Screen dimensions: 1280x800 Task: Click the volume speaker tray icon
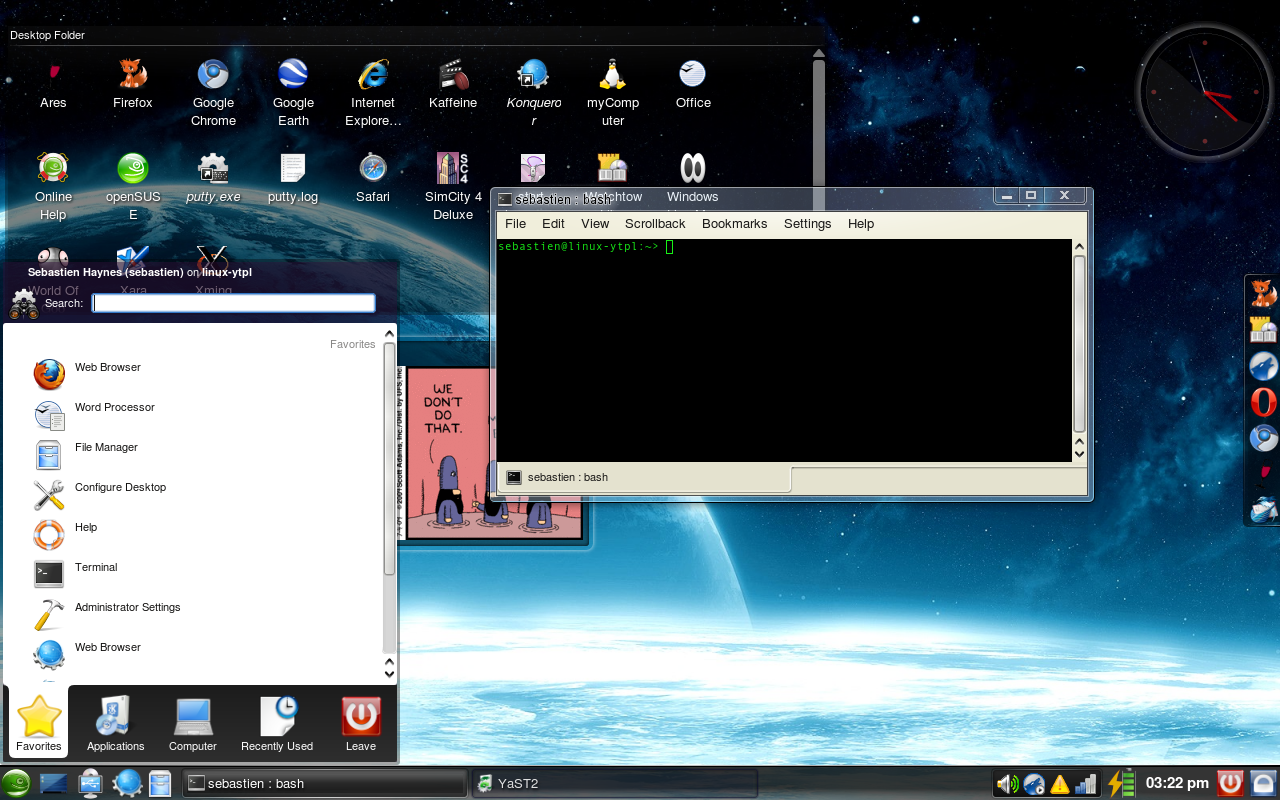(1008, 784)
